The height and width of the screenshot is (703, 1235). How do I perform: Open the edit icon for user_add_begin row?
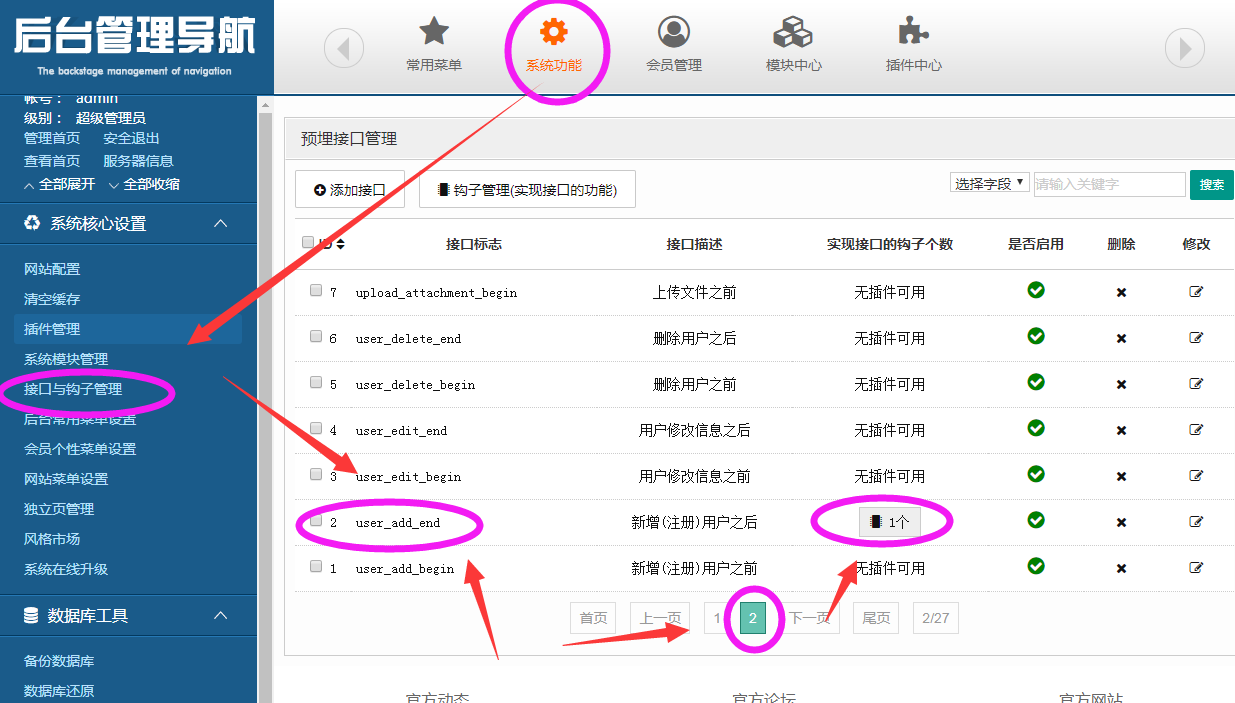(x=1196, y=567)
